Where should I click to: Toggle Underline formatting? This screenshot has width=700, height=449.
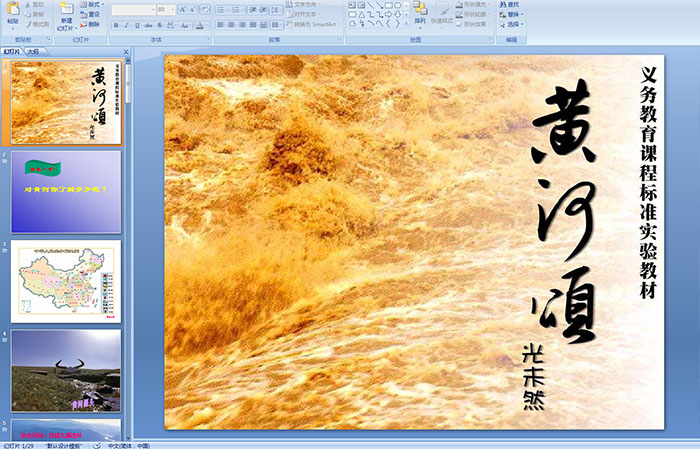[137, 25]
